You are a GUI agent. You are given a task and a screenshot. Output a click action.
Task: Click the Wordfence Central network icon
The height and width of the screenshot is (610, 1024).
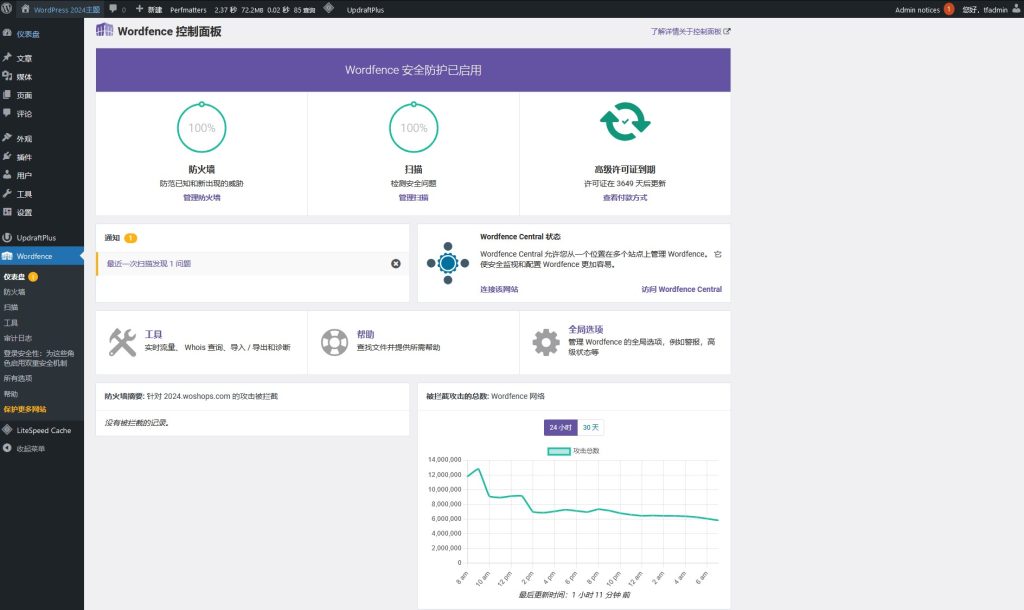coord(446,262)
